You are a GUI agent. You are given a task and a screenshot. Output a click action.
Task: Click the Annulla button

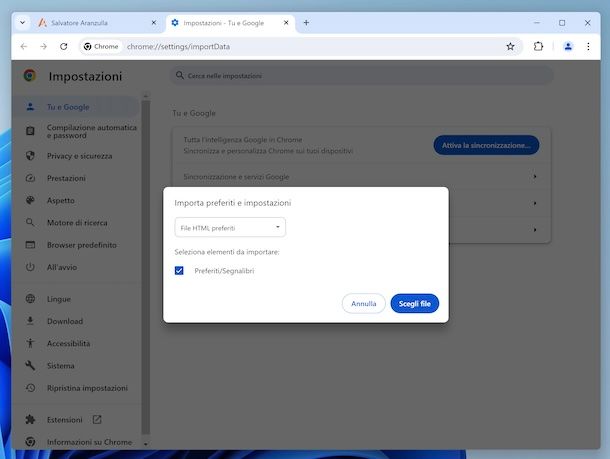coord(364,303)
